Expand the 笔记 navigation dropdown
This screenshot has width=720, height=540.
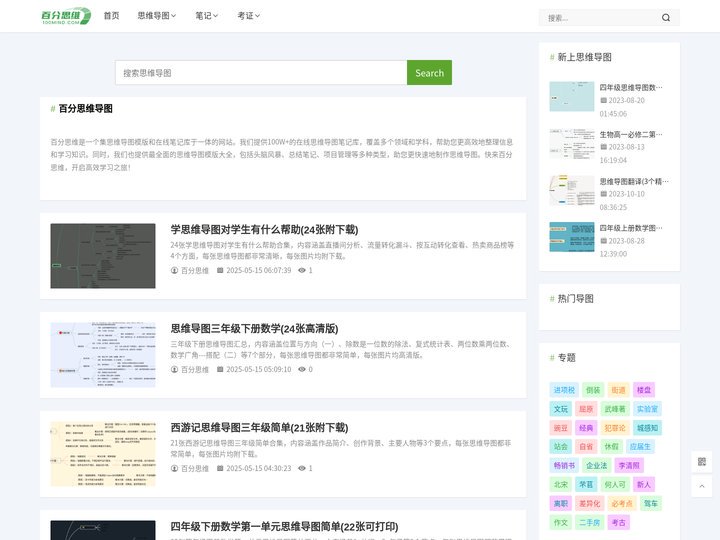pyautogui.click(x=206, y=16)
